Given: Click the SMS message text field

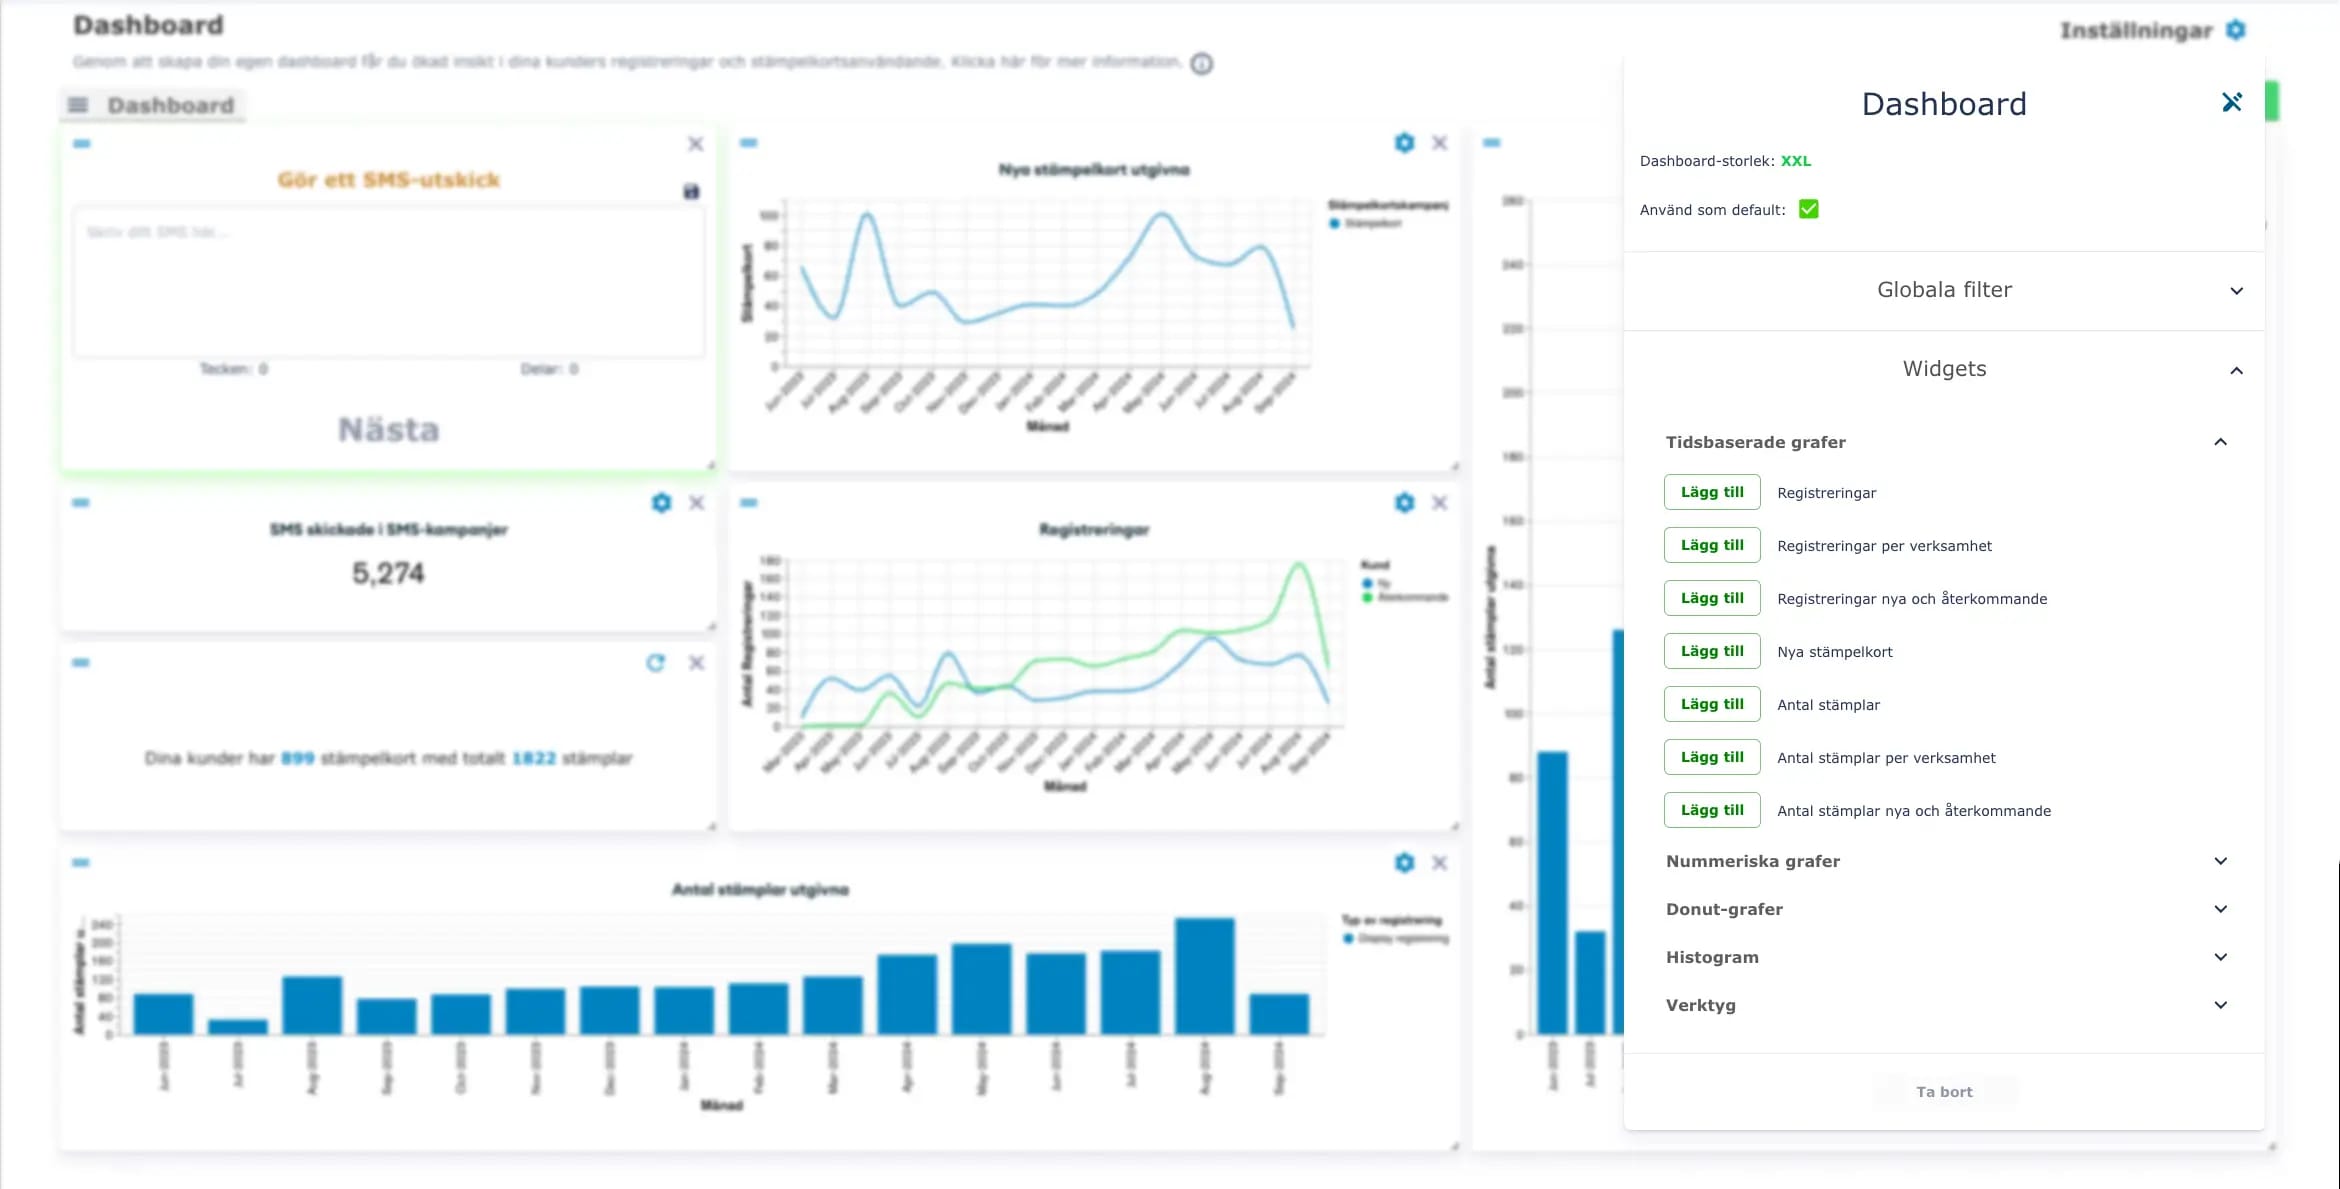Looking at the screenshot, I should click(x=388, y=282).
